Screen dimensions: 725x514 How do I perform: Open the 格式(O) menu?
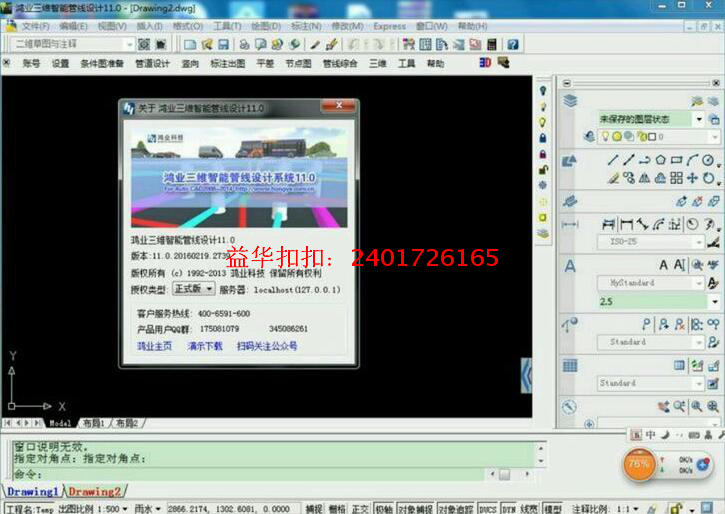click(187, 26)
